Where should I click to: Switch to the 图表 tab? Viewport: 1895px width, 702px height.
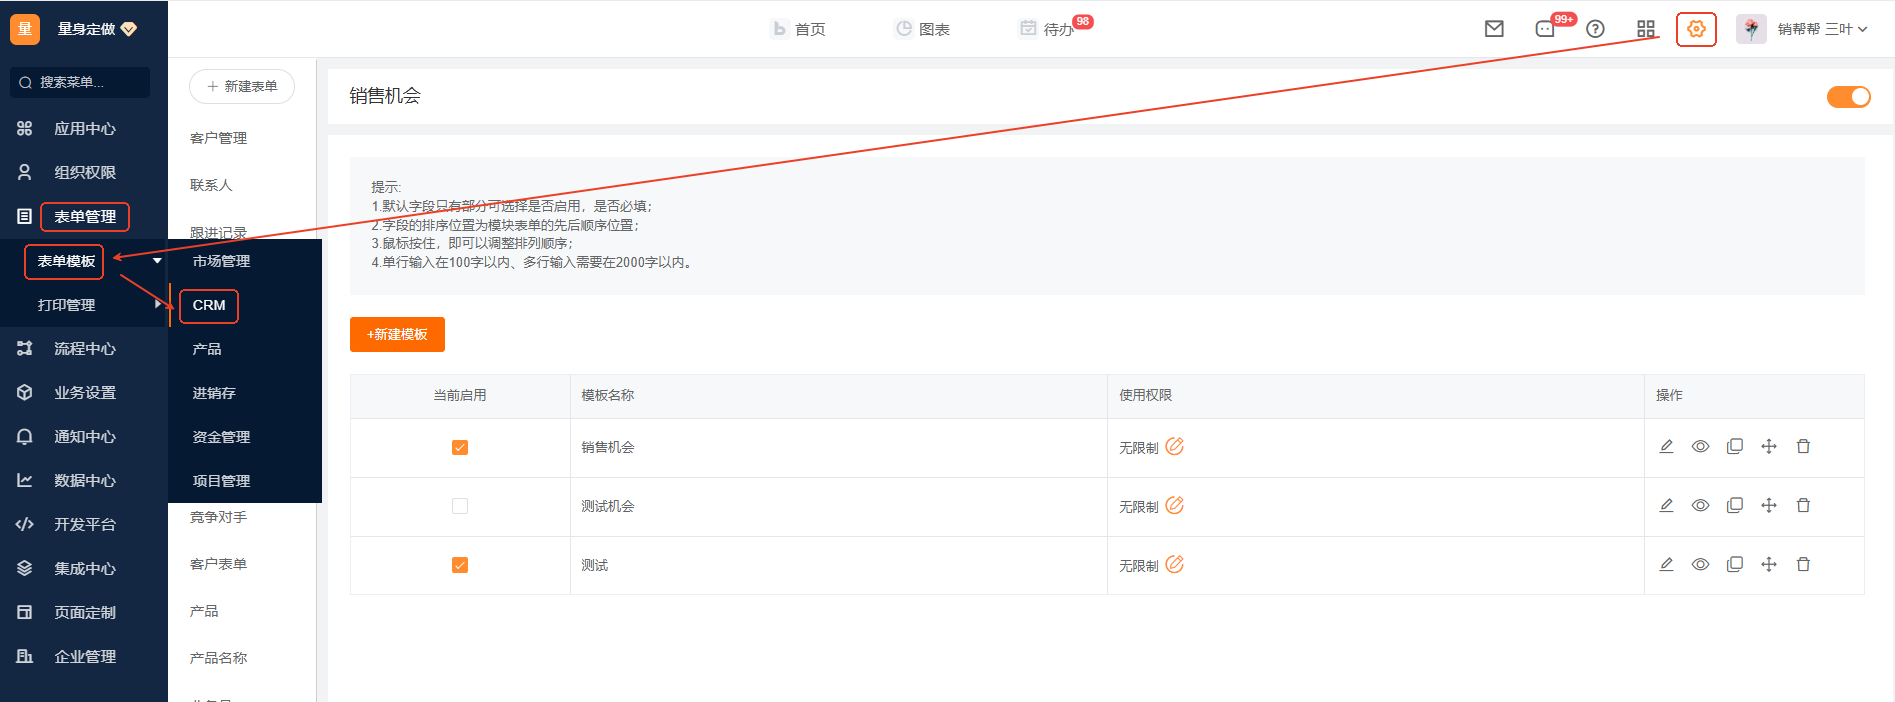[923, 29]
